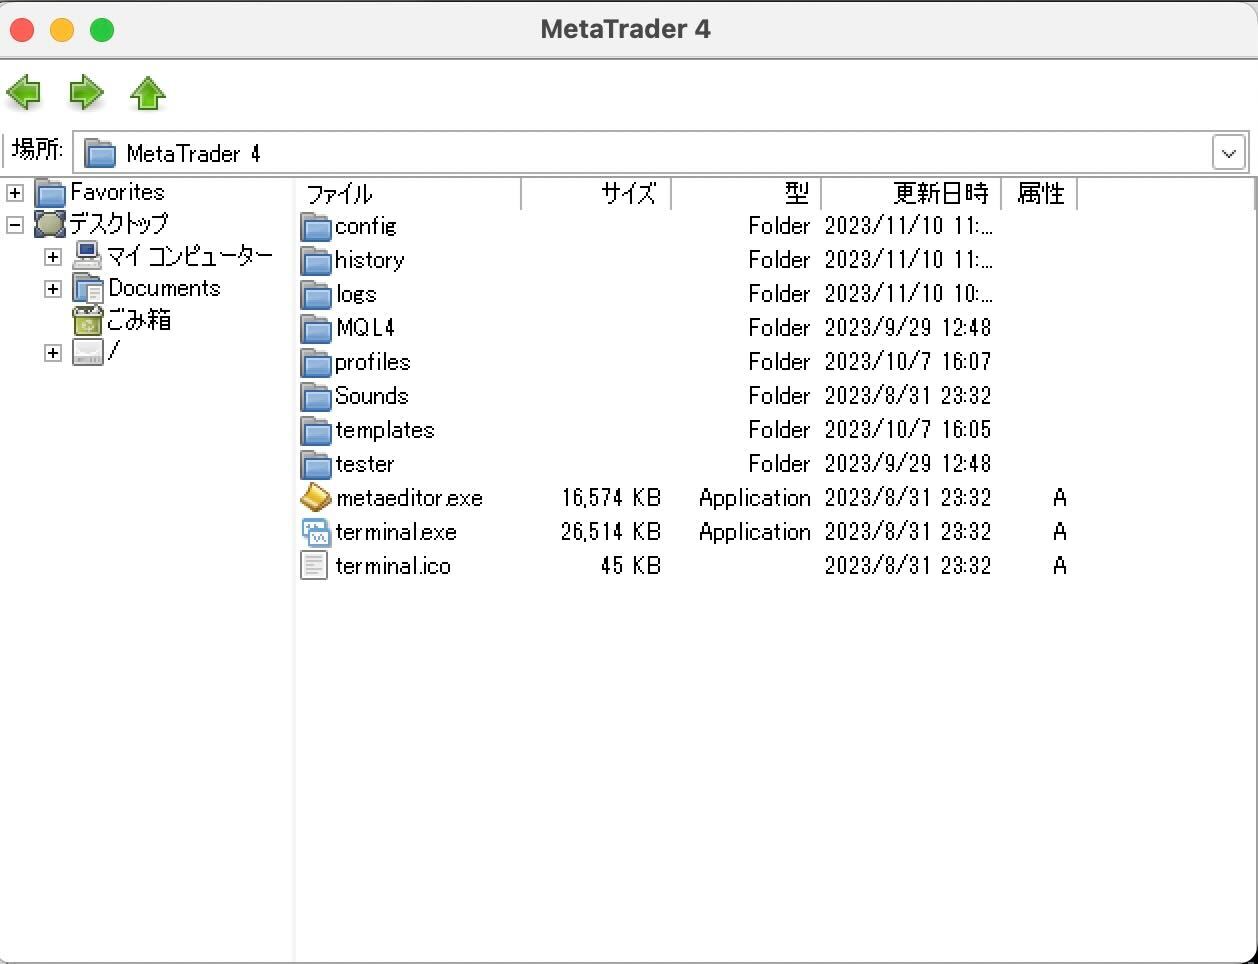The width and height of the screenshot is (1258, 964).
Task: Click the 26,514 KB size value
Action: [x=611, y=532]
